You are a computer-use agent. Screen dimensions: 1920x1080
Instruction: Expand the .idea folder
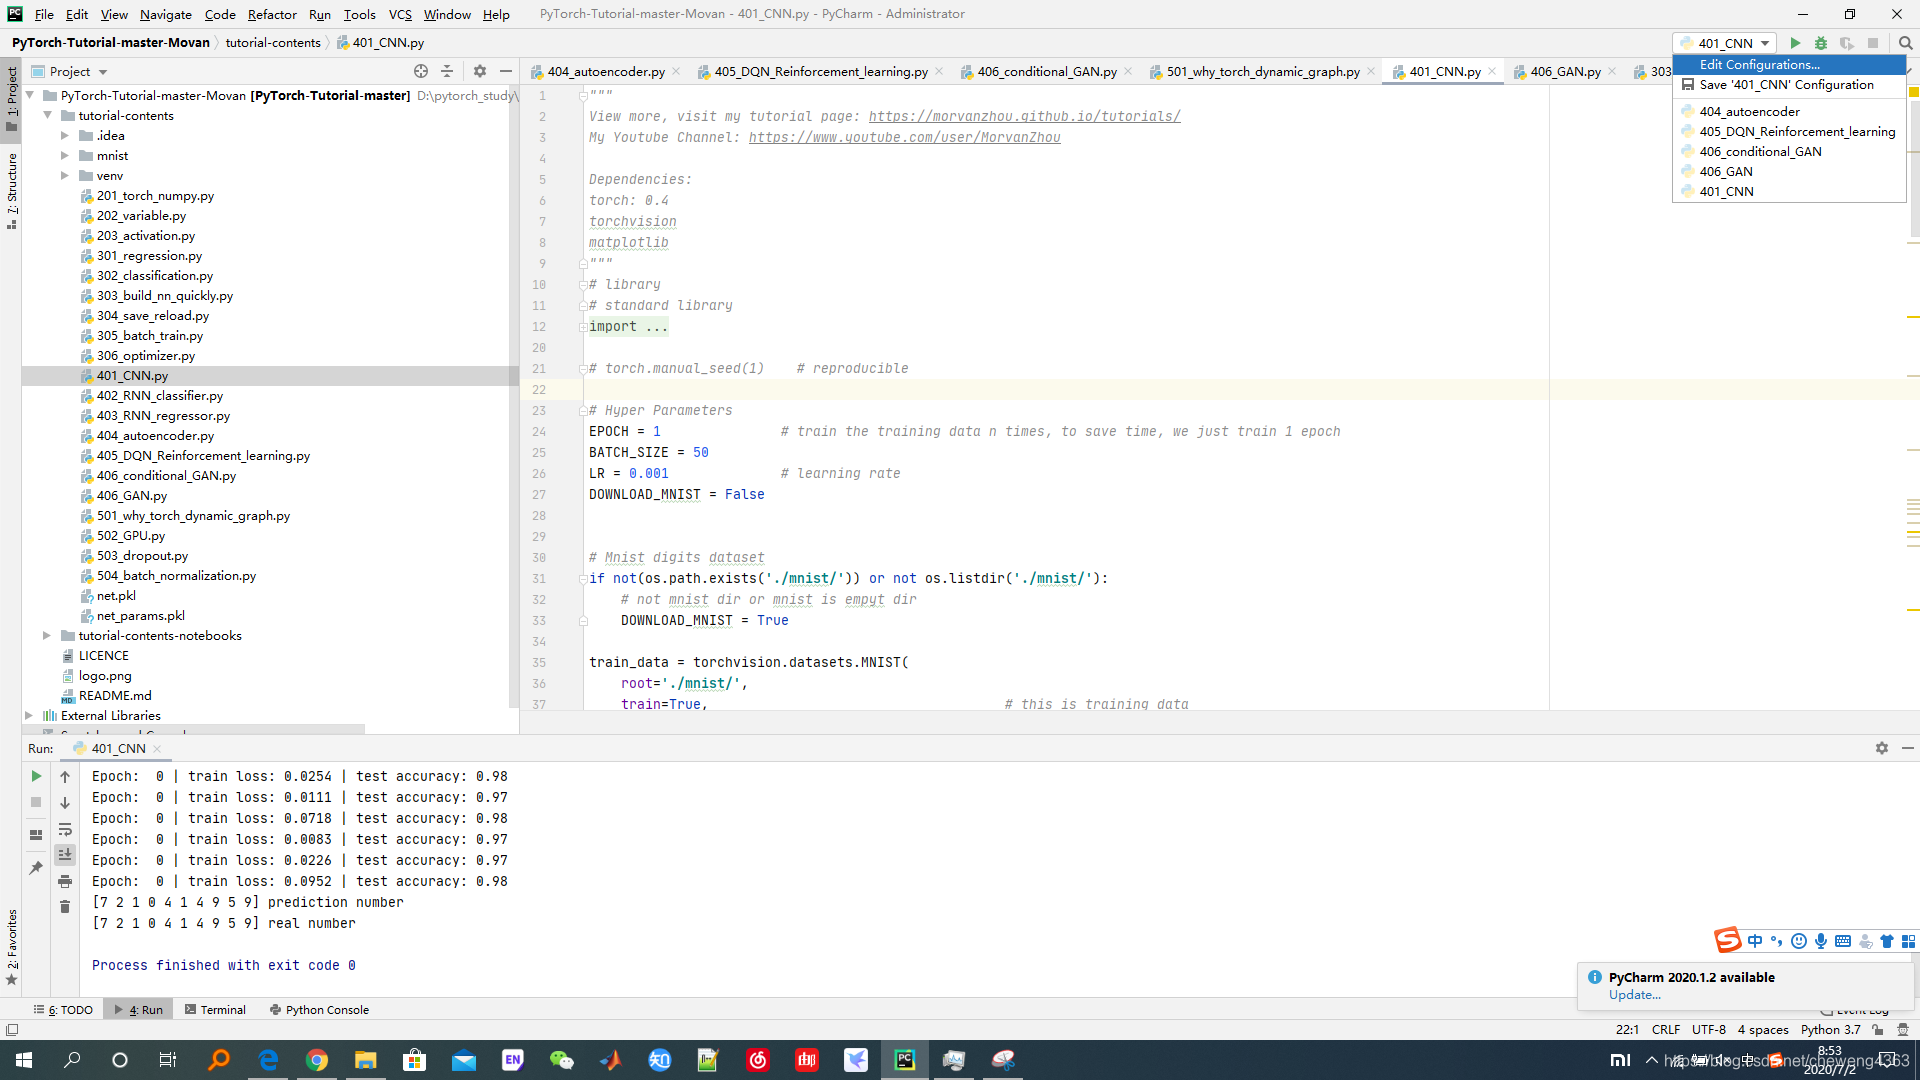click(65, 135)
